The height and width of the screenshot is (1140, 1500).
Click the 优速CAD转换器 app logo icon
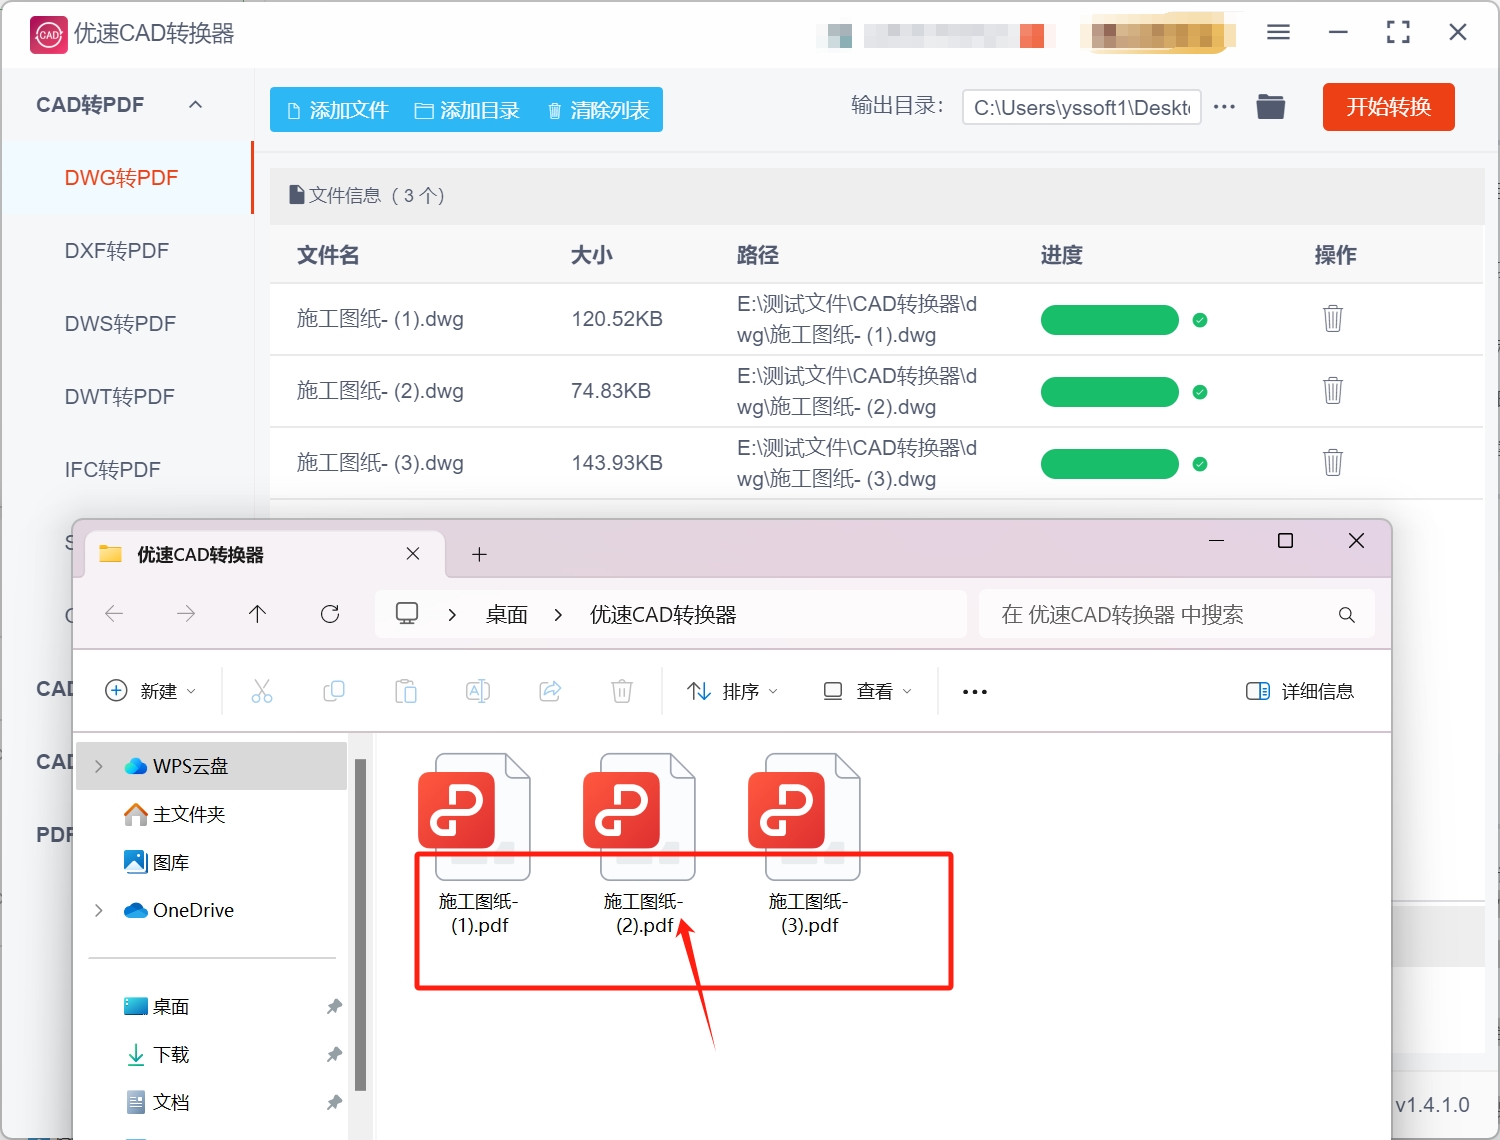[x=49, y=34]
